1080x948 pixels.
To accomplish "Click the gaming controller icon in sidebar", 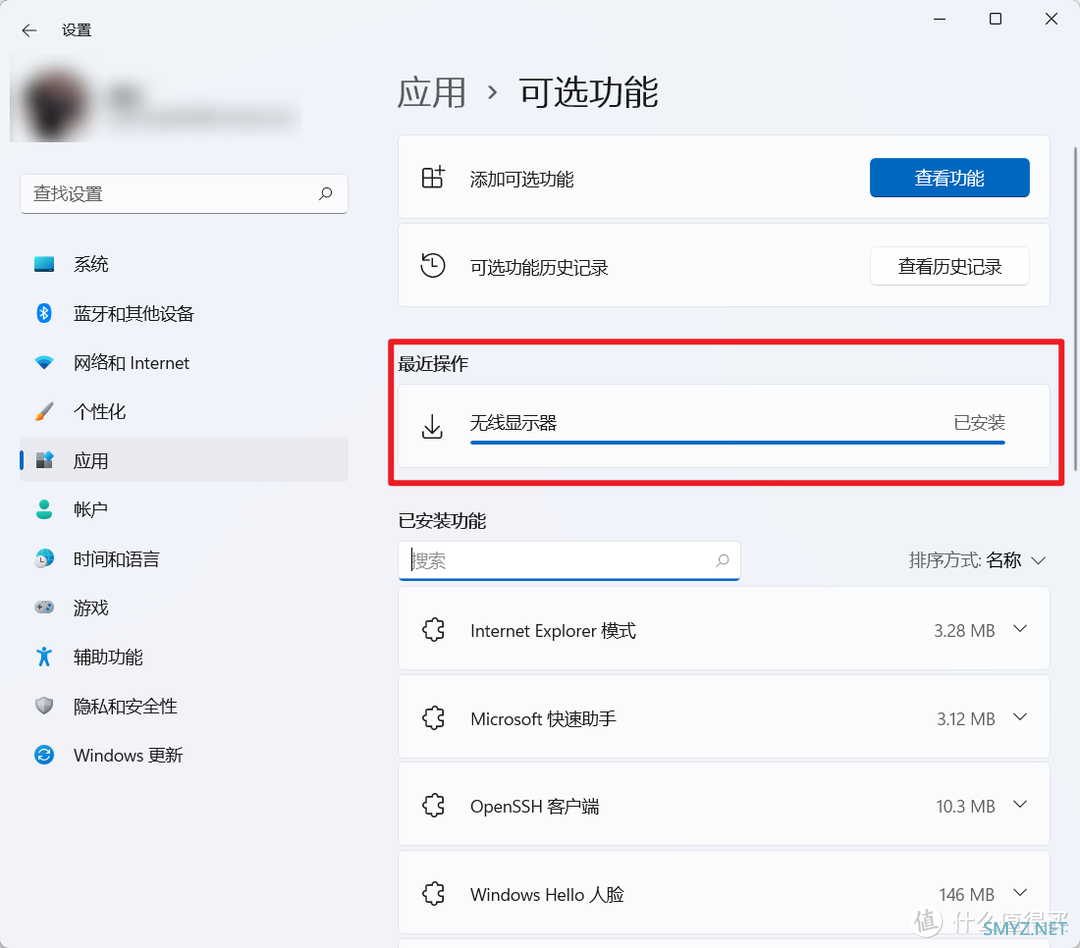I will [x=44, y=608].
